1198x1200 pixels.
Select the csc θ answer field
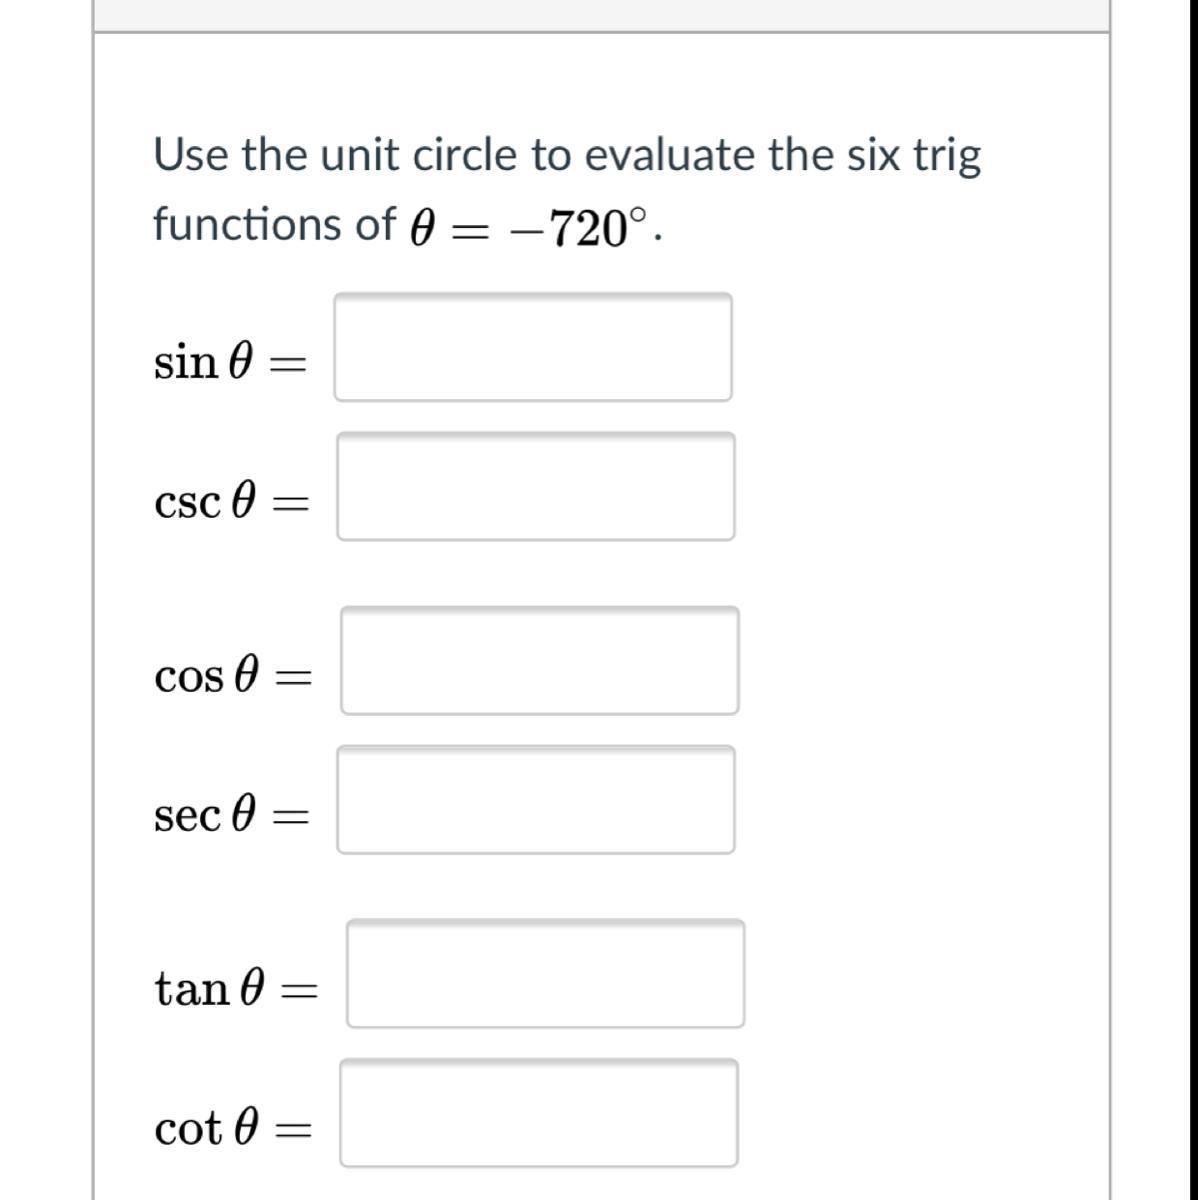[535, 487]
